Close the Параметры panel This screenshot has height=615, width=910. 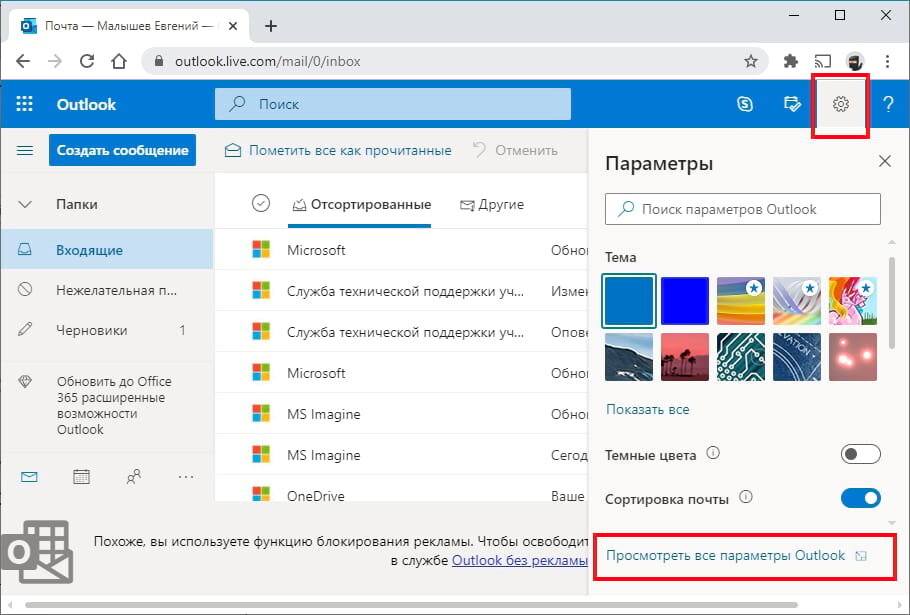[884, 161]
